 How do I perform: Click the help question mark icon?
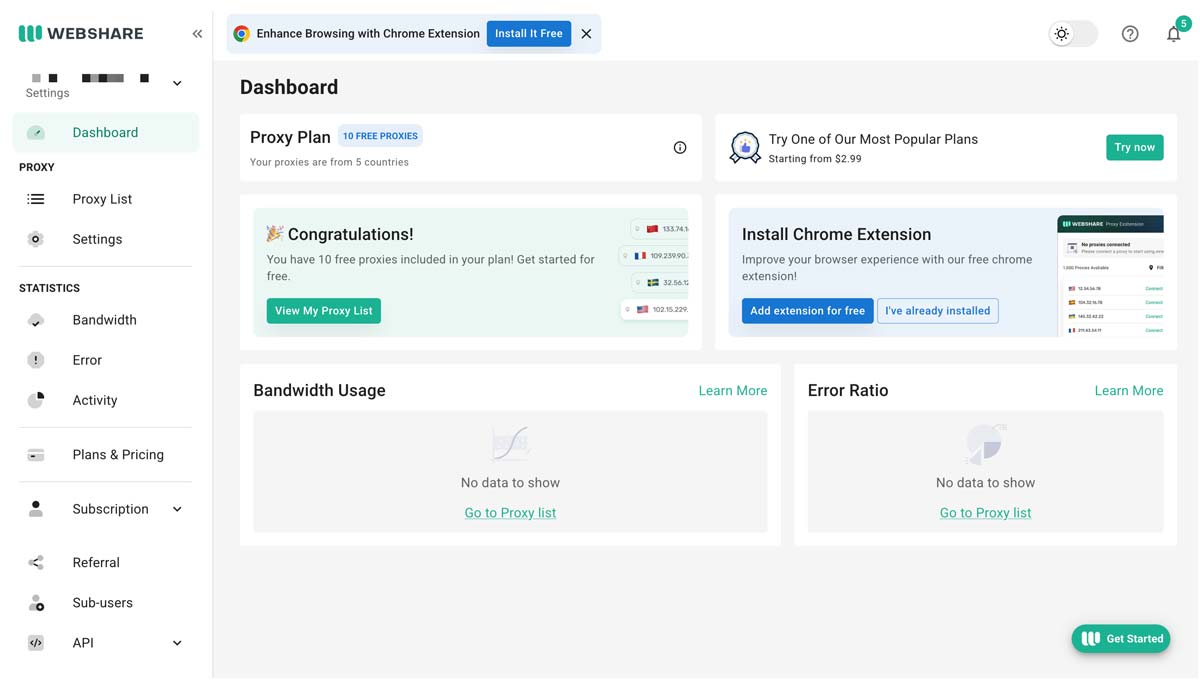(x=1130, y=34)
